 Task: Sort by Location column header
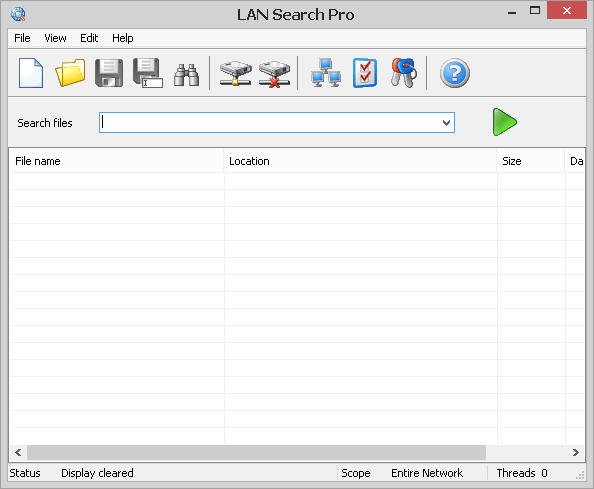360,161
